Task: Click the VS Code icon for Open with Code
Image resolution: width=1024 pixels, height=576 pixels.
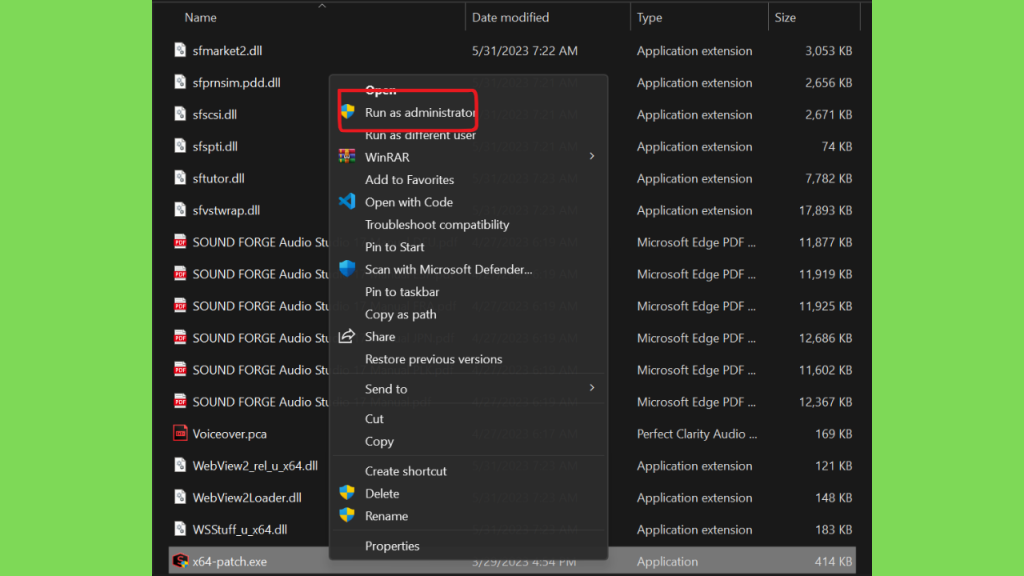Action: pos(347,202)
